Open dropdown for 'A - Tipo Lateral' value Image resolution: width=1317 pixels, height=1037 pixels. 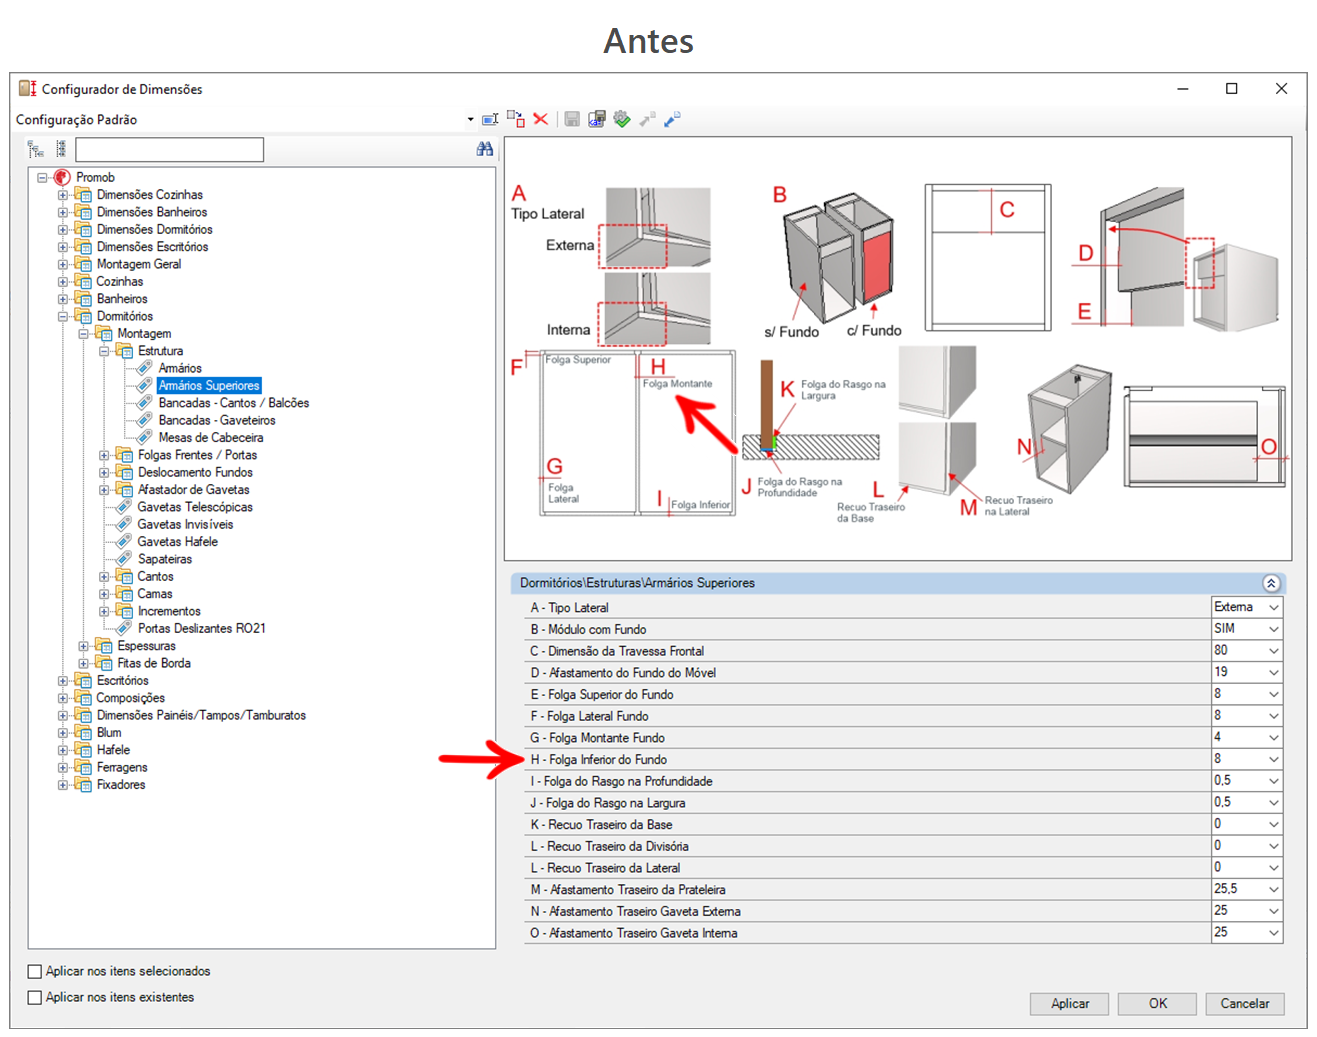pos(1273,607)
